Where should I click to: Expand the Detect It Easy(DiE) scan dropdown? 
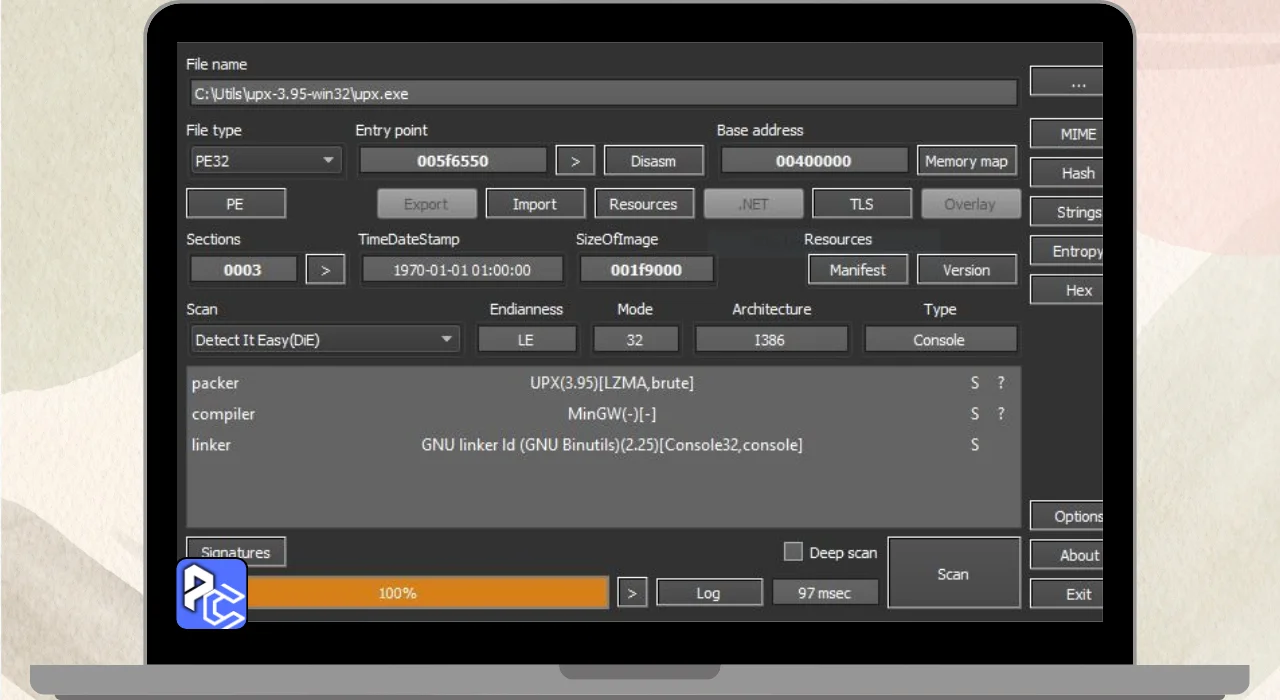[325, 340]
